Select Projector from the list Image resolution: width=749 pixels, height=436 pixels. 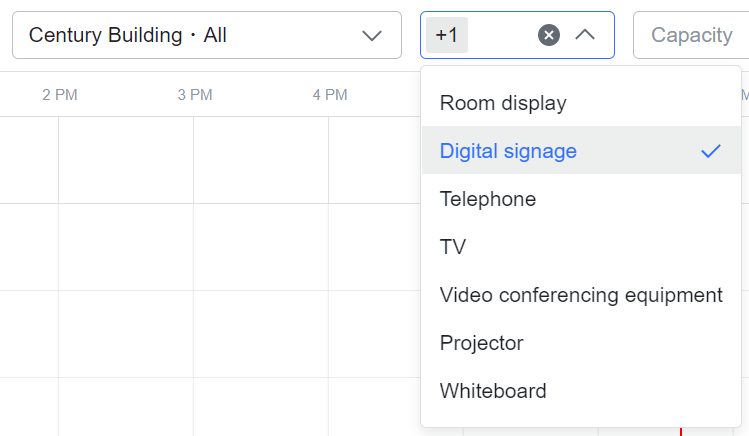(481, 343)
